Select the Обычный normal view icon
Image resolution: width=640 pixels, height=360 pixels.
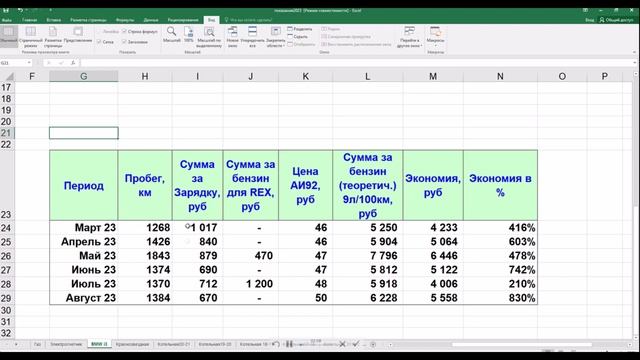point(8,36)
